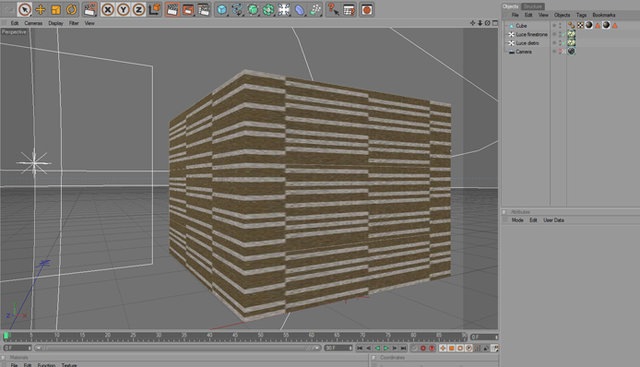Image resolution: width=640 pixels, height=367 pixels.
Task: Select the Live Selection arrow tool
Action: [x=25, y=9]
